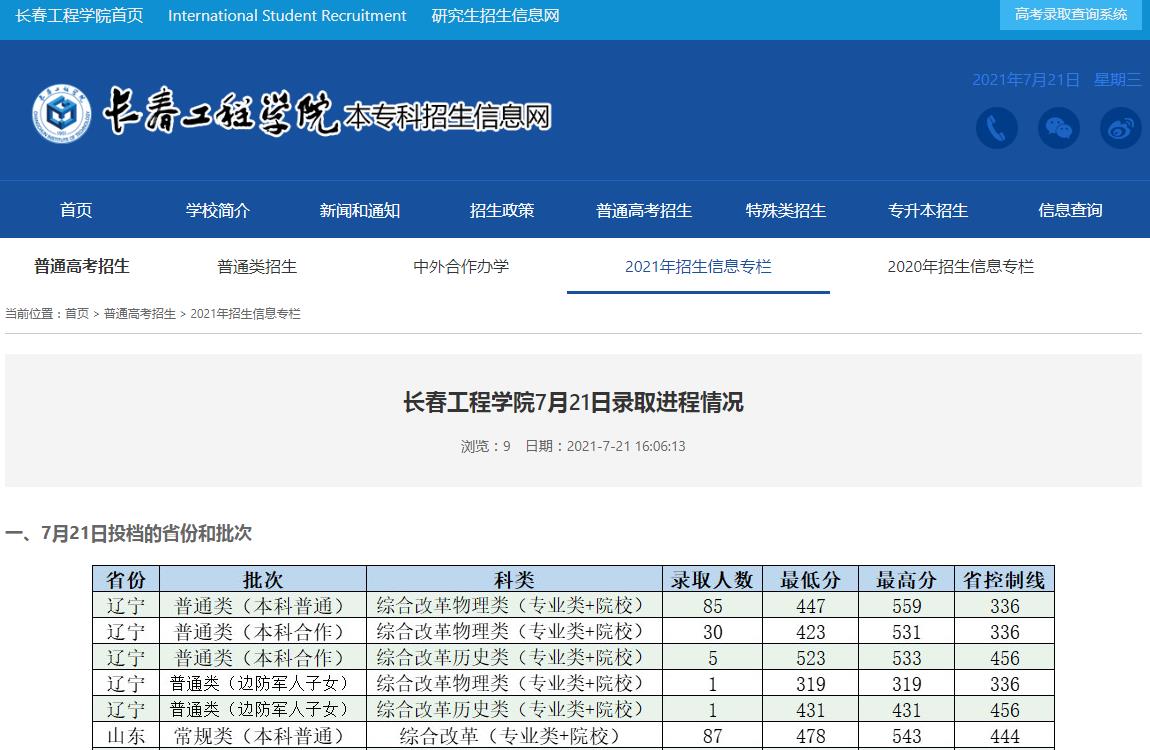Select 招生政策 in main navigation

[502, 210]
